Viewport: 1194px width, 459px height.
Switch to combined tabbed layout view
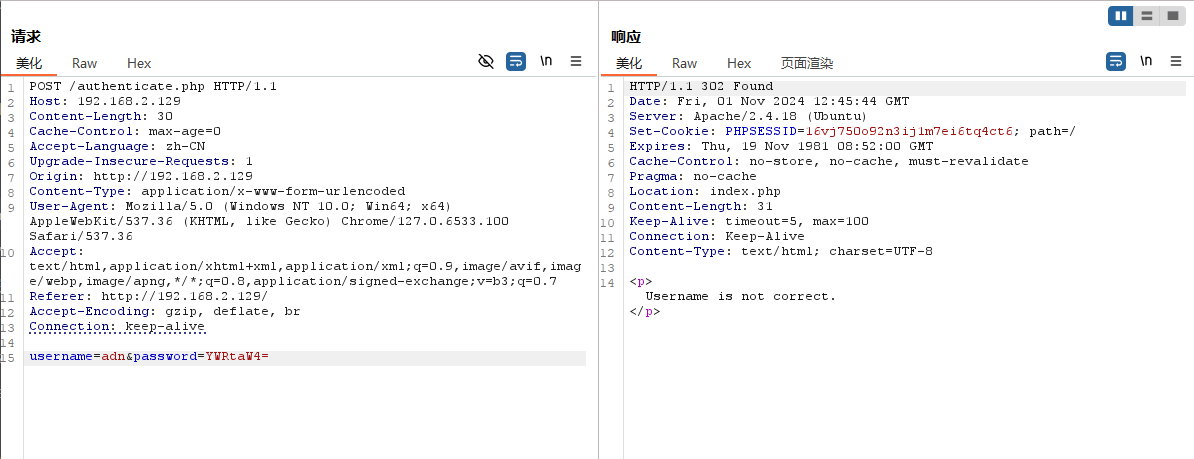click(x=1171, y=16)
